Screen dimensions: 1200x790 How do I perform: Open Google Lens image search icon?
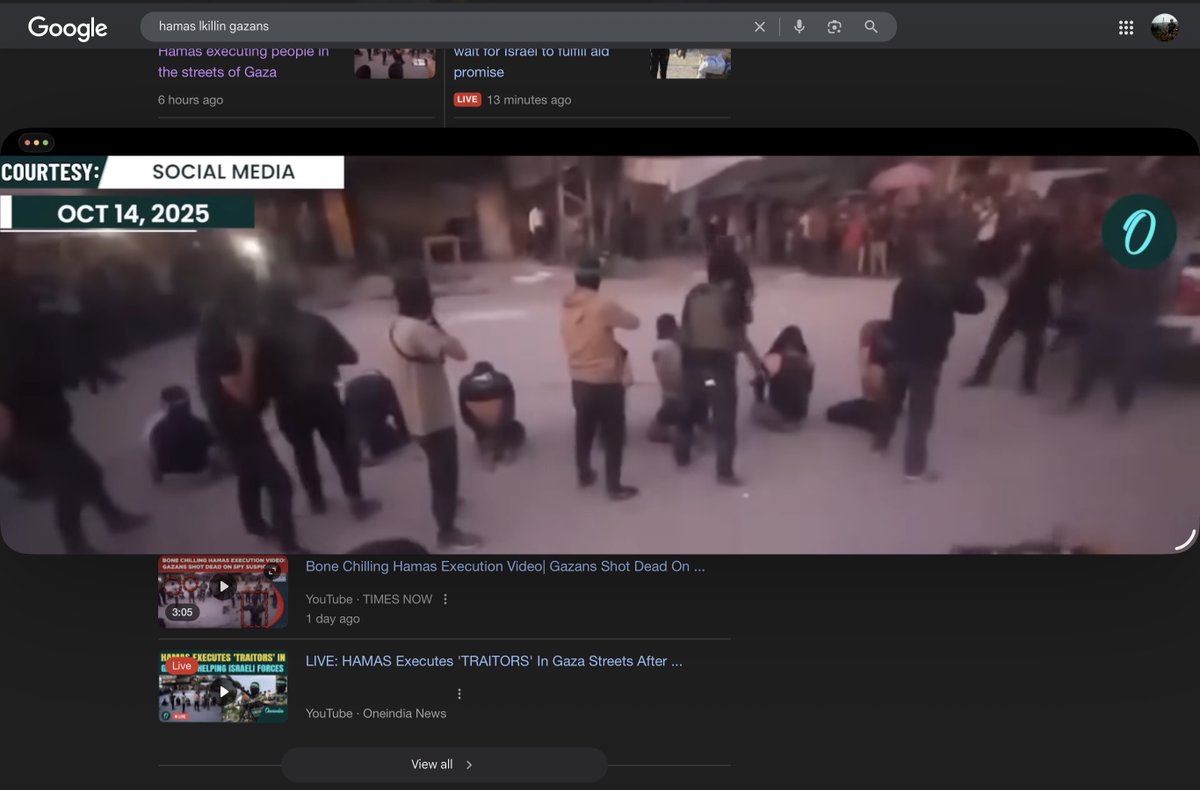(x=834, y=27)
